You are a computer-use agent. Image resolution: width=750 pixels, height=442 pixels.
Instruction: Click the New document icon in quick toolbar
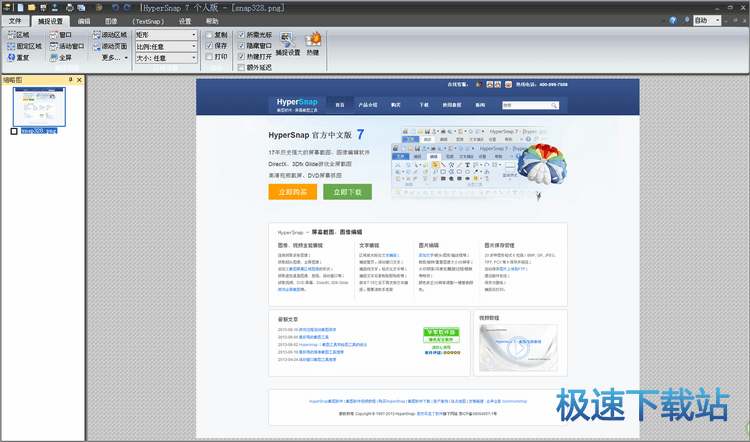[21, 7]
